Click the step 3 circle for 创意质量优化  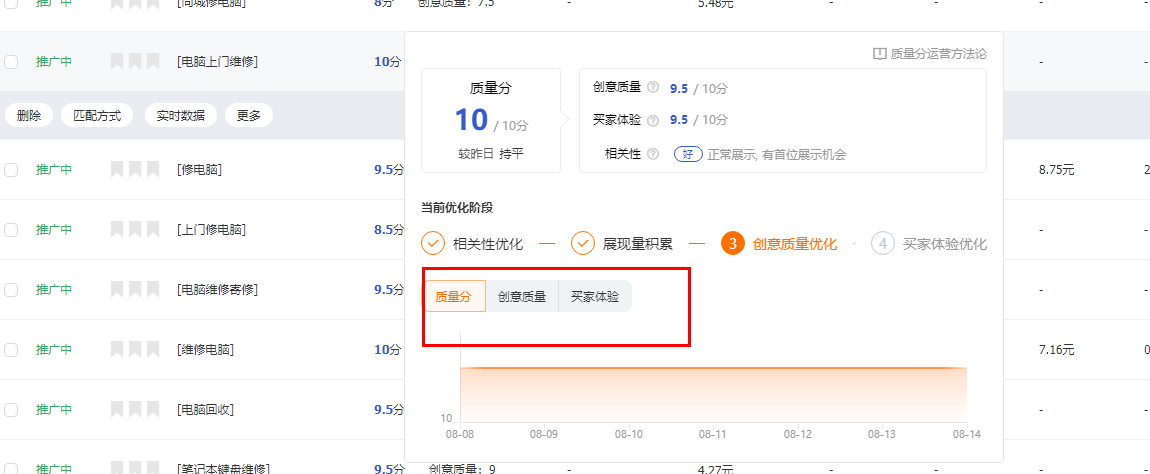pos(733,243)
